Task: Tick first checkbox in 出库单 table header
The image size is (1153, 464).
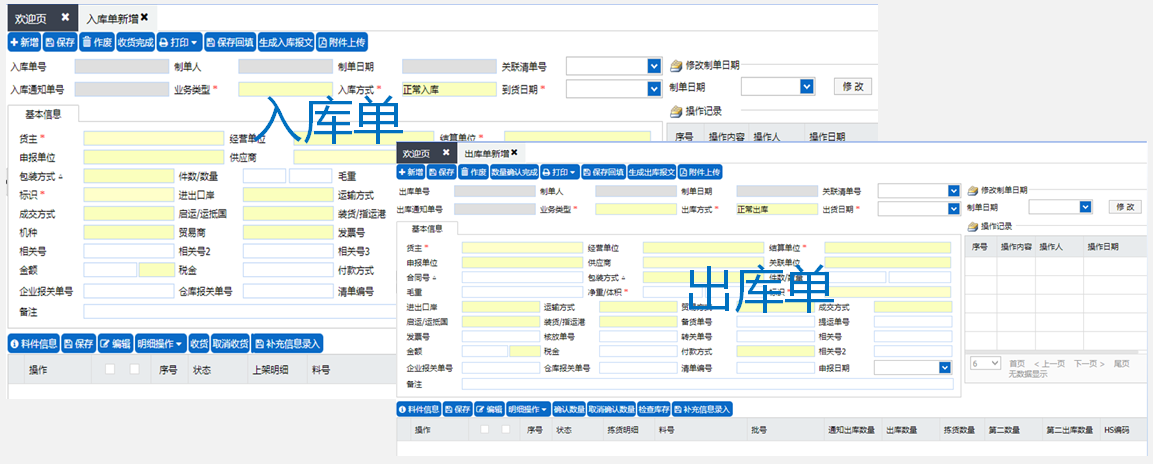Action: pos(484,429)
